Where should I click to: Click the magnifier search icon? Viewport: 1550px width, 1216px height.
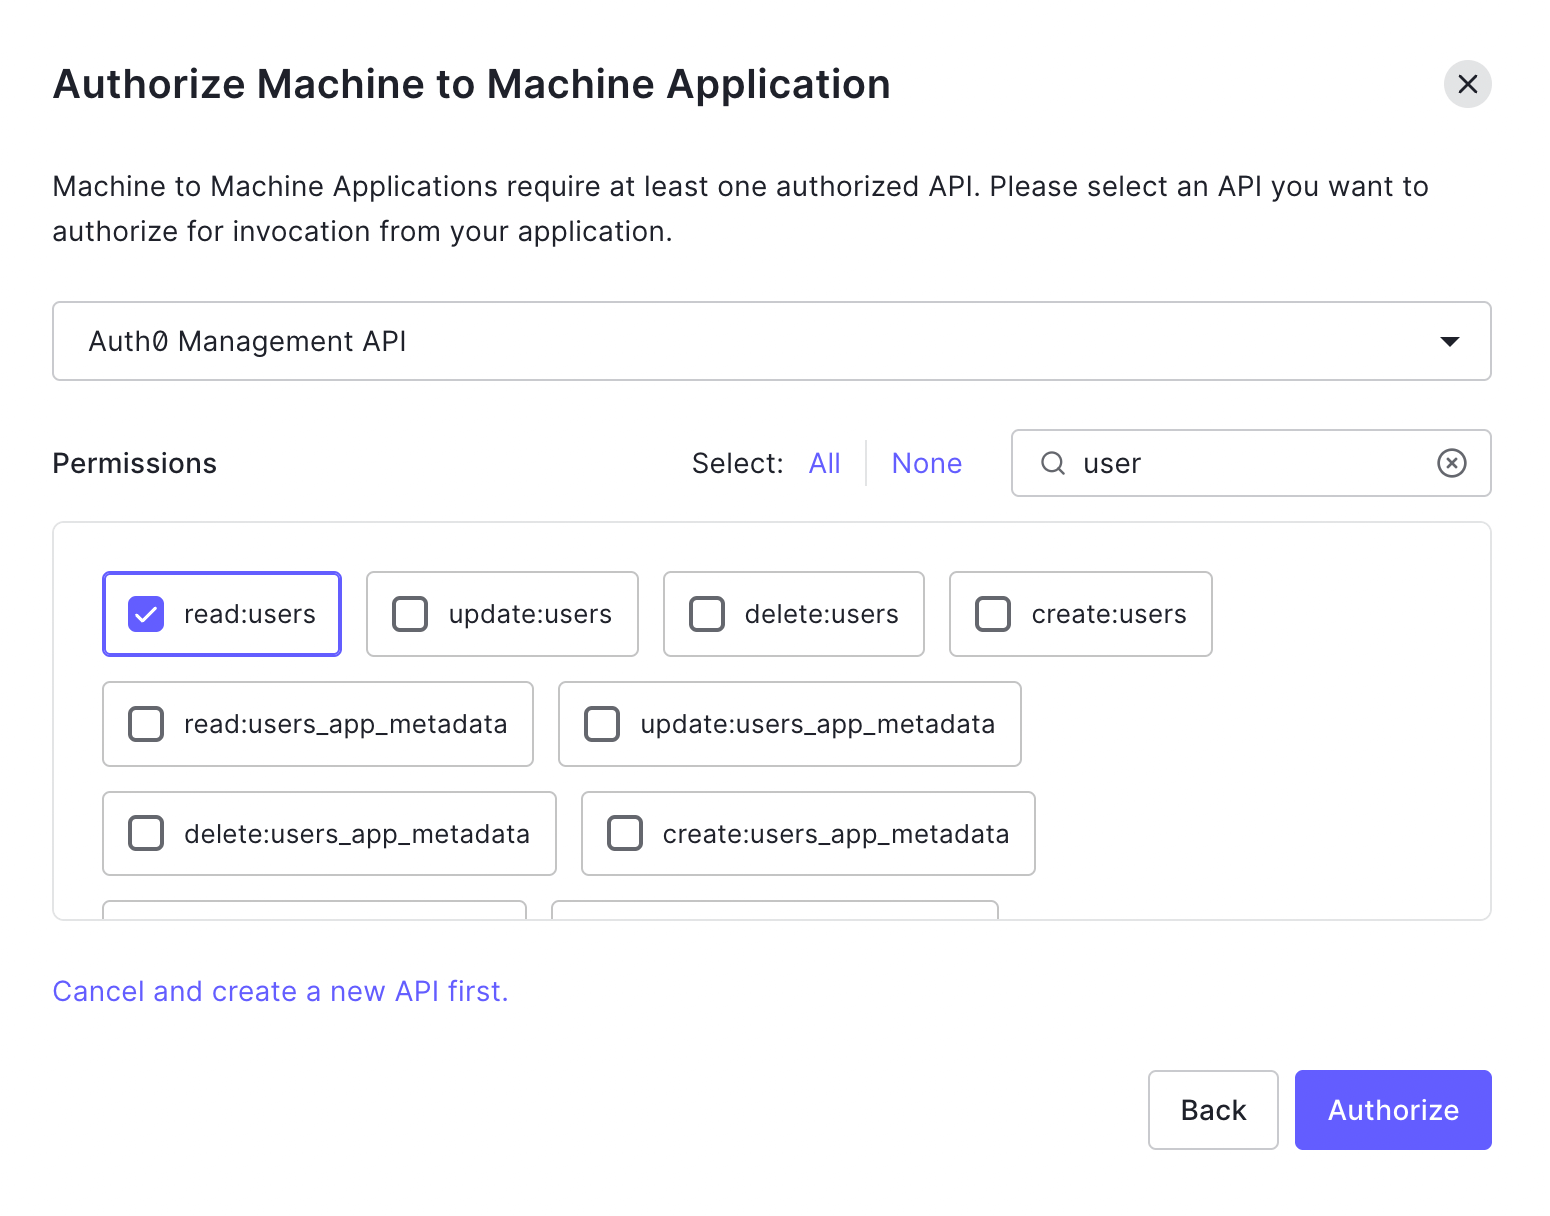pos(1053,463)
